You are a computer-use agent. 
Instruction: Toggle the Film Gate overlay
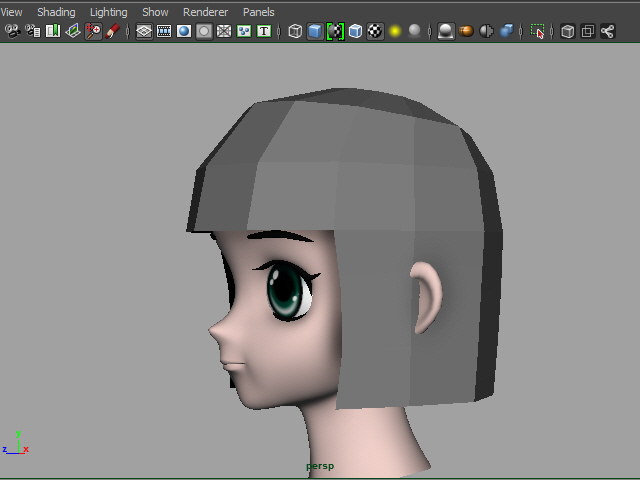point(164,31)
